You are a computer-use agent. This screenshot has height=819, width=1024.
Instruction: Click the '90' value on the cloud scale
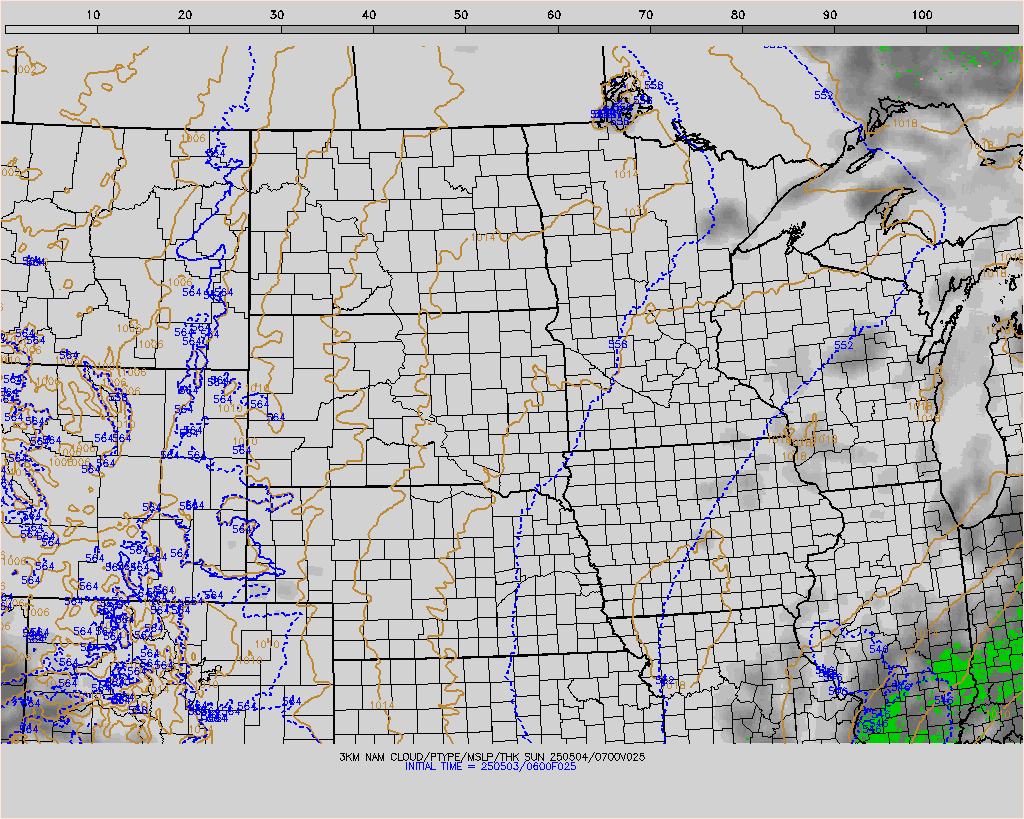(x=830, y=14)
